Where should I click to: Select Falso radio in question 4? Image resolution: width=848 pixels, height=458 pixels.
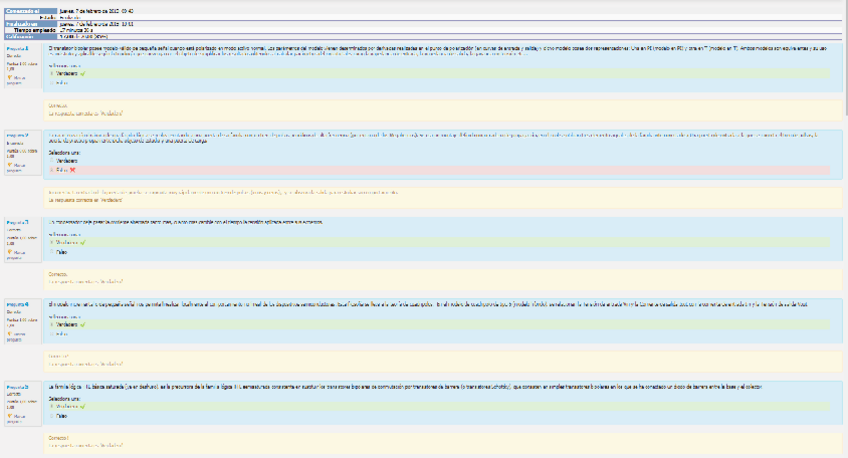(52, 334)
